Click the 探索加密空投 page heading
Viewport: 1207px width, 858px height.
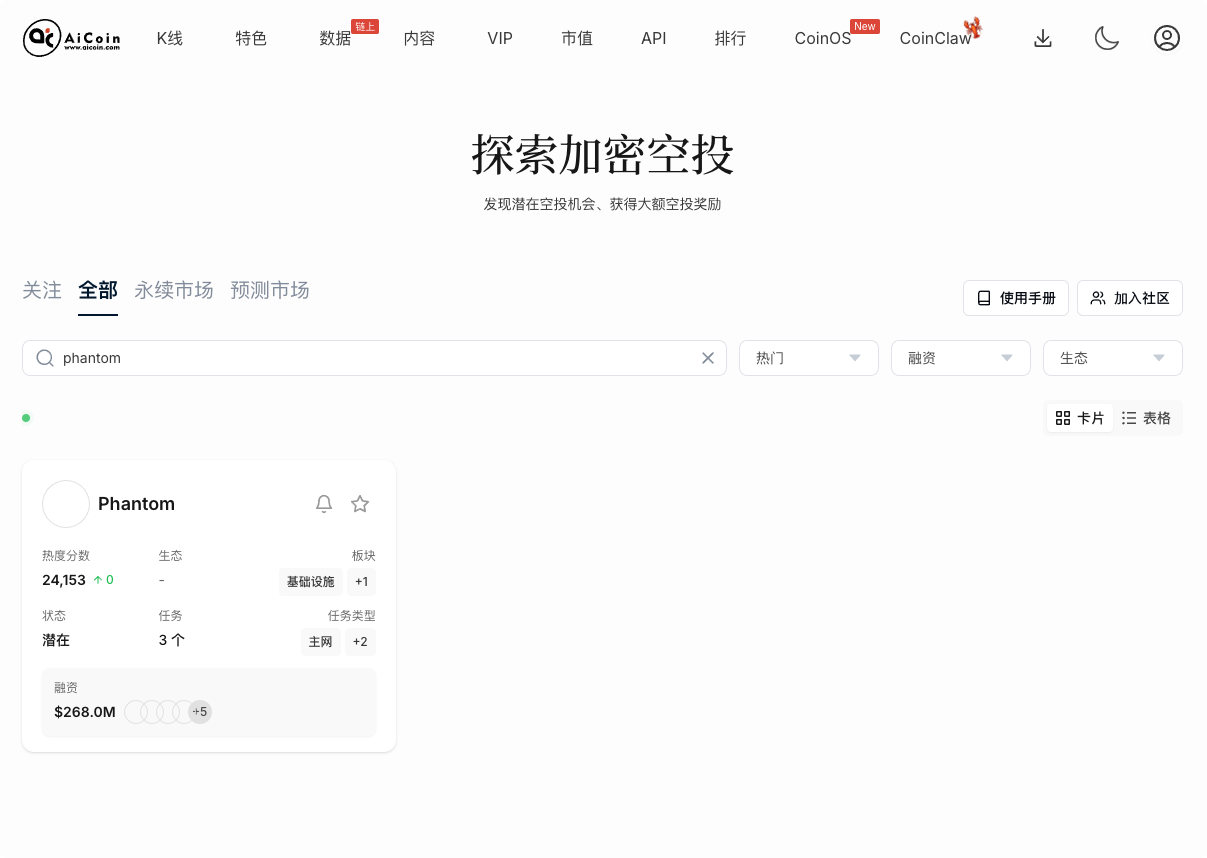(603, 156)
